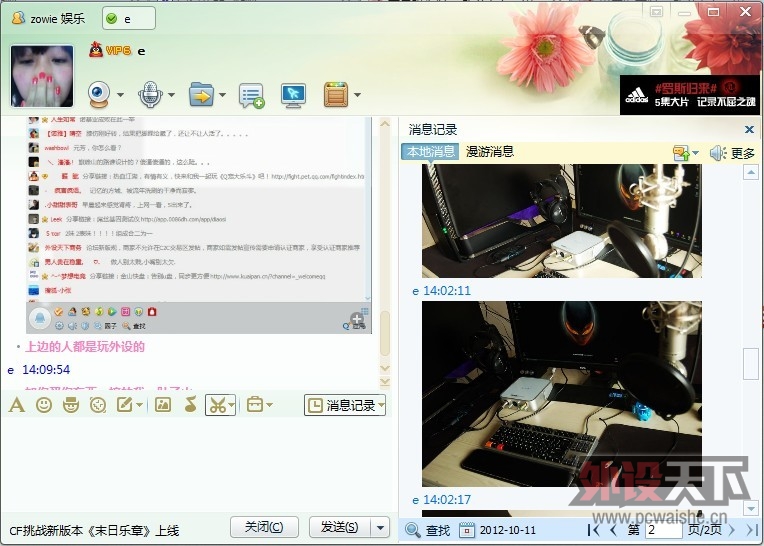Screen dimensions: 764x546
Task: Open send options dropdown next to 发送
Action: 380,527
